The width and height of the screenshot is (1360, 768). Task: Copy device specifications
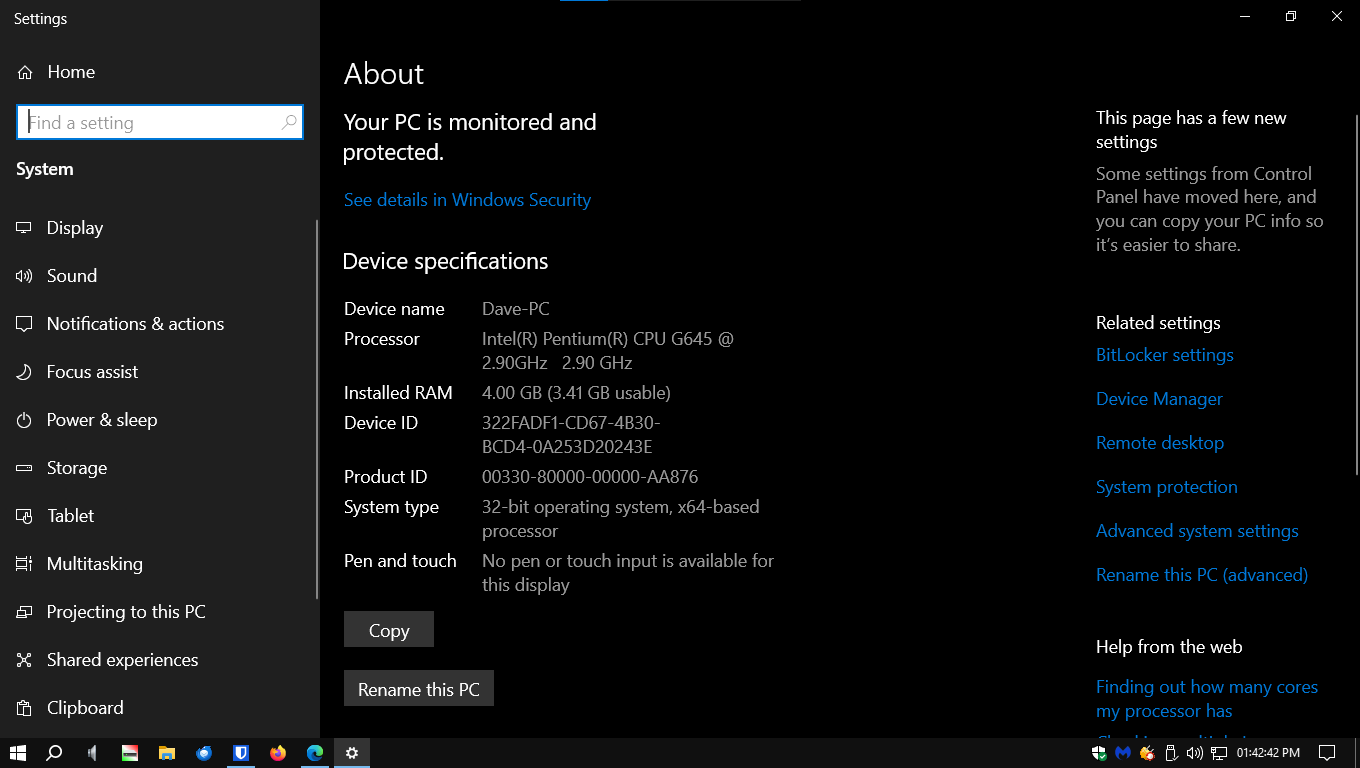click(x=389, y=630)
